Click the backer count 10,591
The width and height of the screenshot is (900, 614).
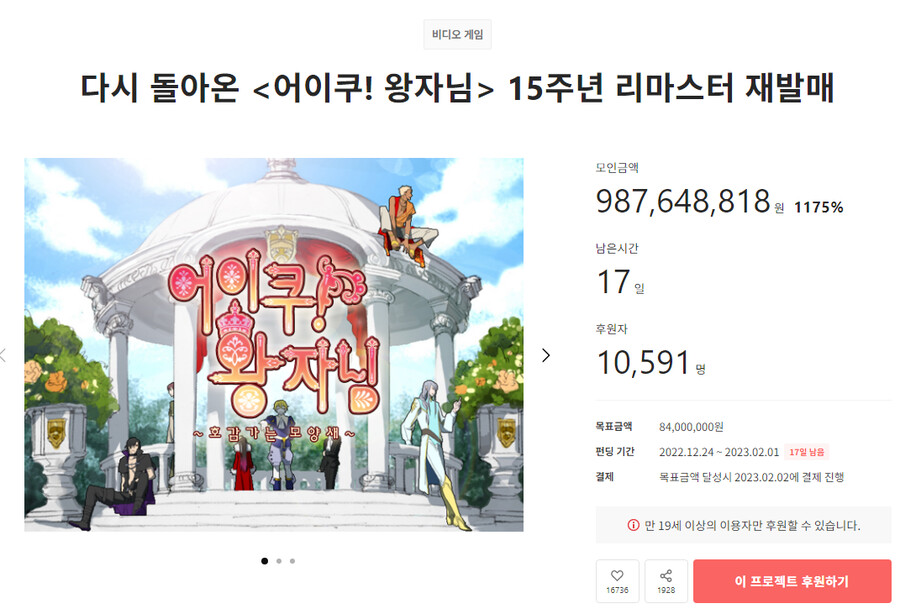click(x=643, y=363)
